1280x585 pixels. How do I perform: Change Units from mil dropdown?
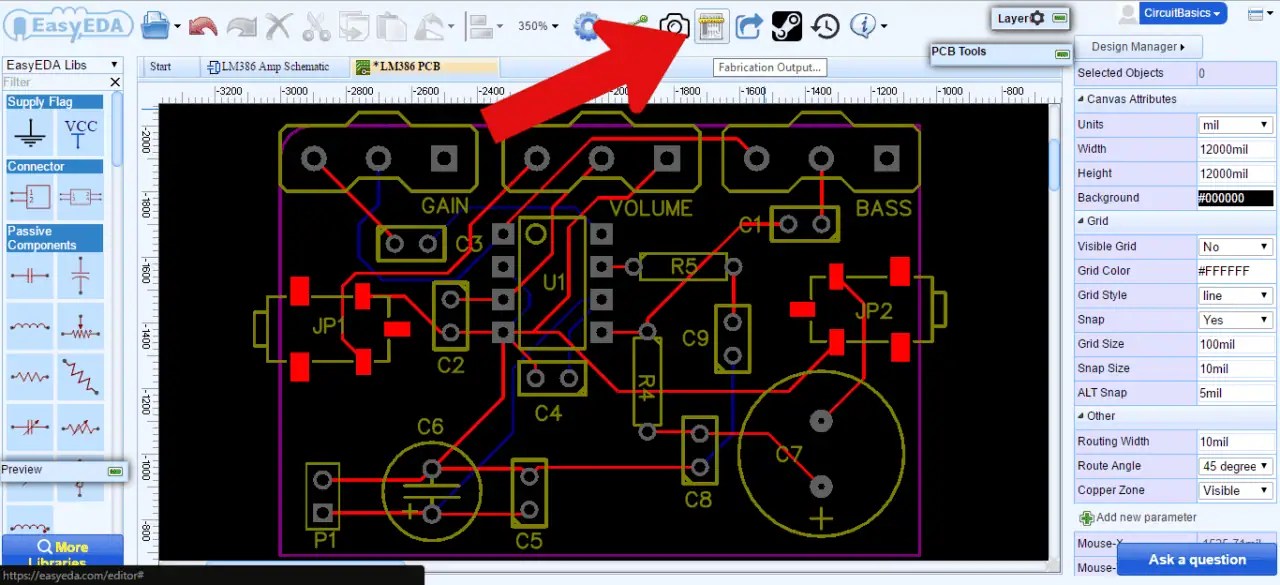(x=1235, y=124)
